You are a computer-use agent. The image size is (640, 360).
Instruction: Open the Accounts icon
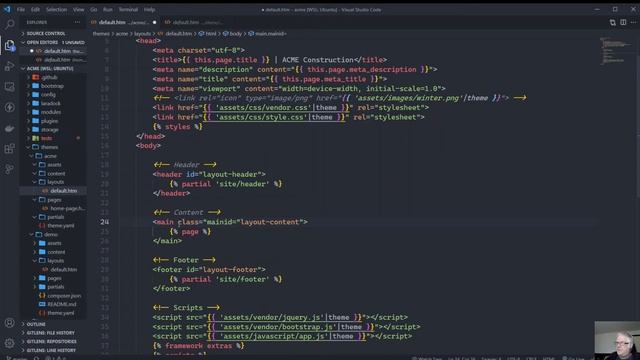9,323
